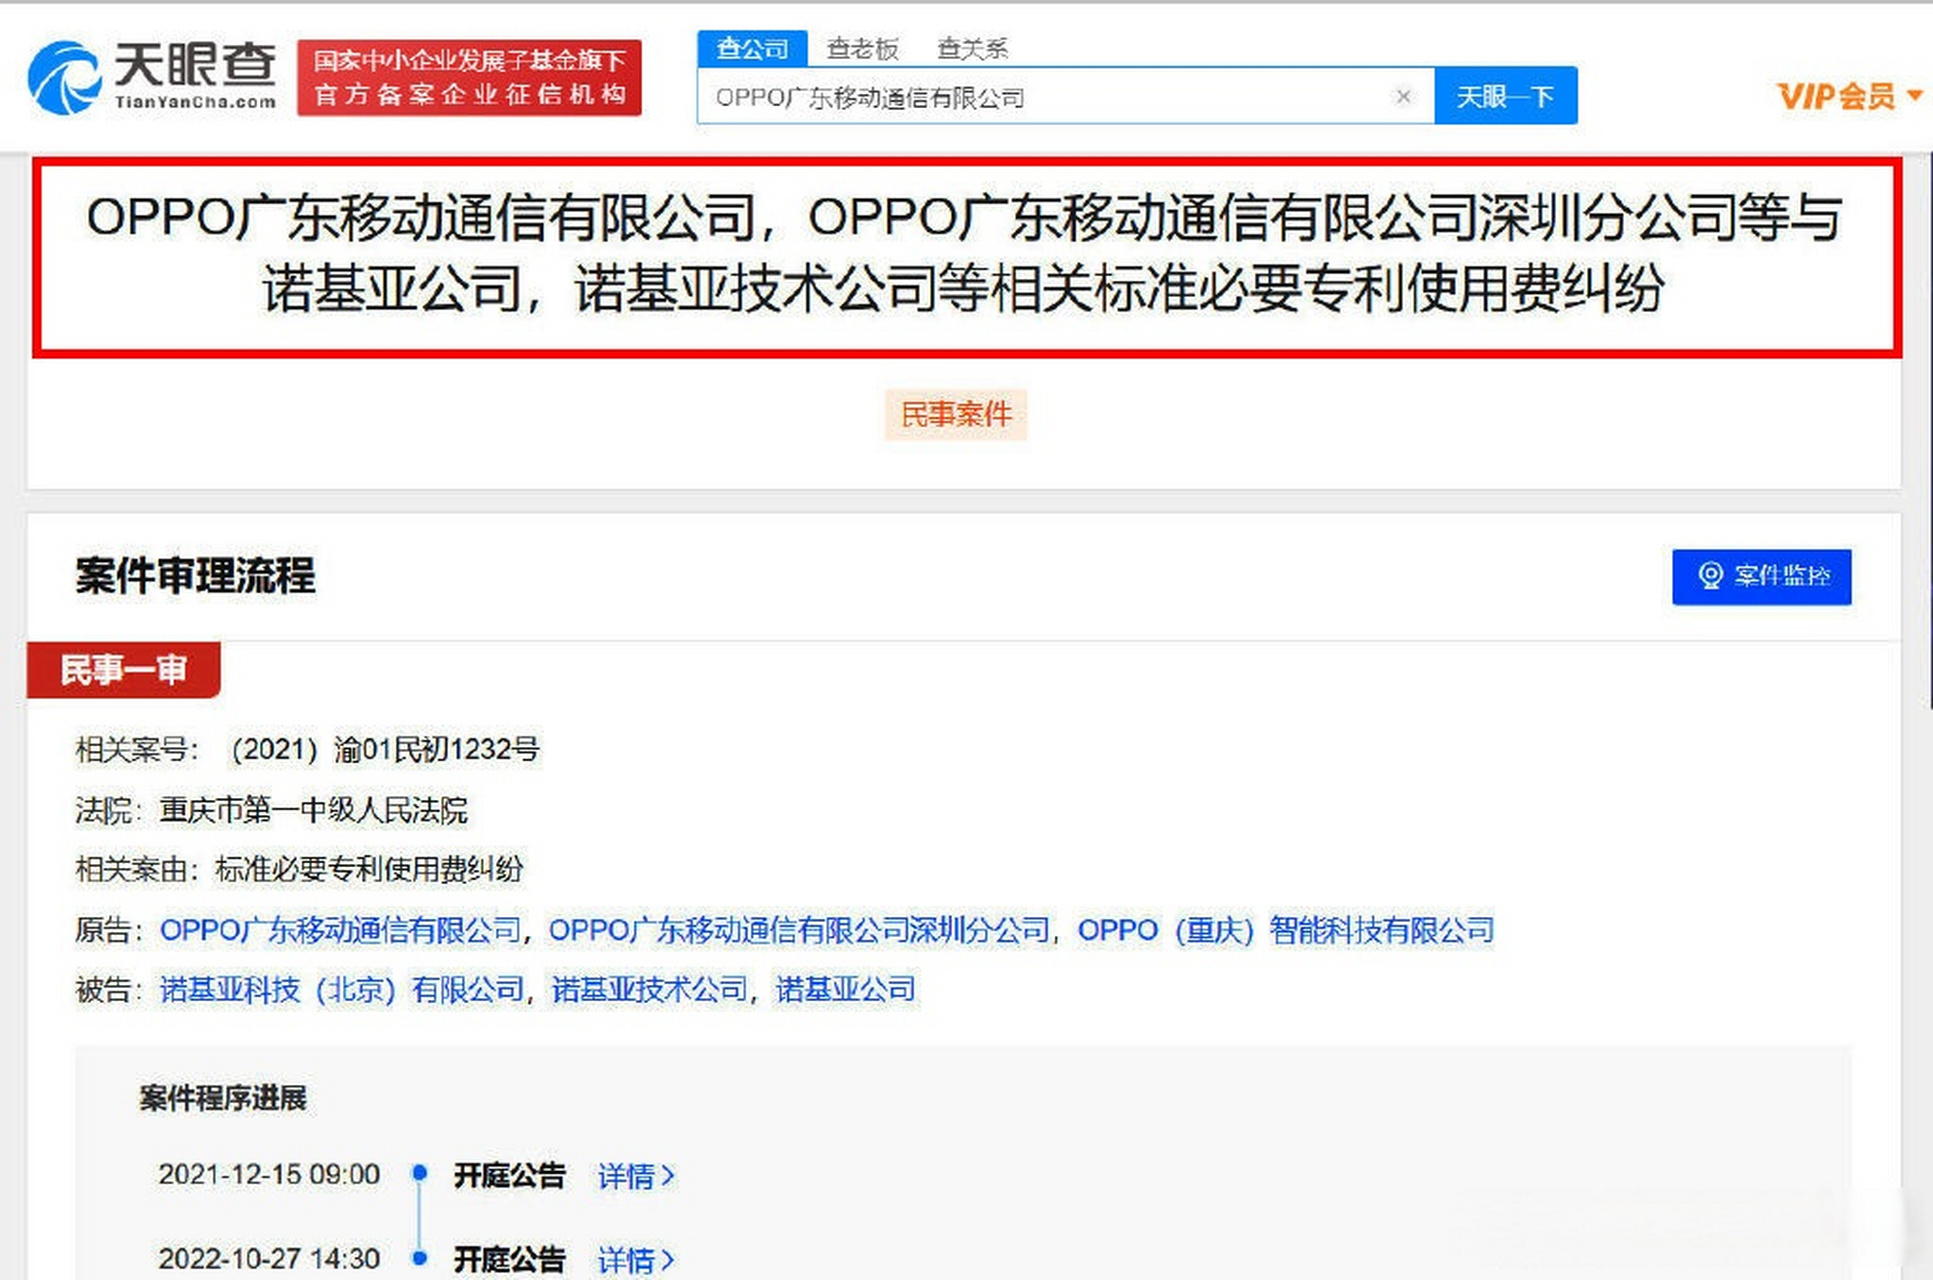
Task: Select the 查公司 tab
Action: (x=752, y=48)
